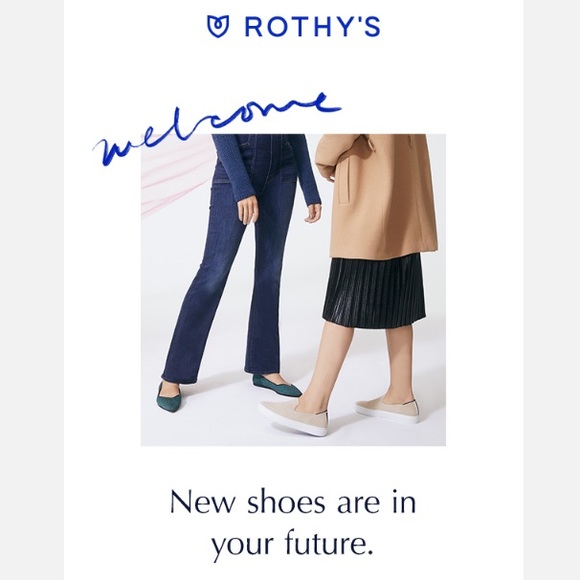Click the green pointed flat shoe
Image resolution: width=580 pixels, height=580 pixels.
pos(277,384)
